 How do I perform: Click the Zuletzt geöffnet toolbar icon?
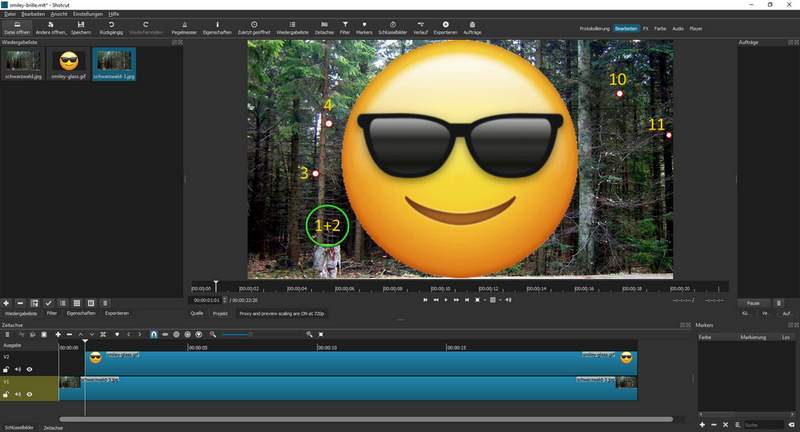[x=253, y=26]
